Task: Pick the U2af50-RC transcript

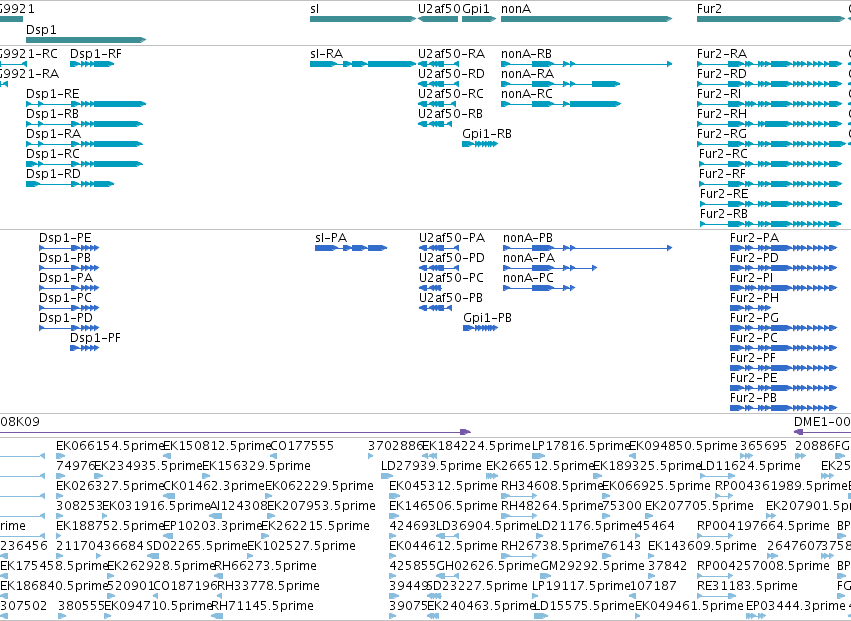Action: 439,104
